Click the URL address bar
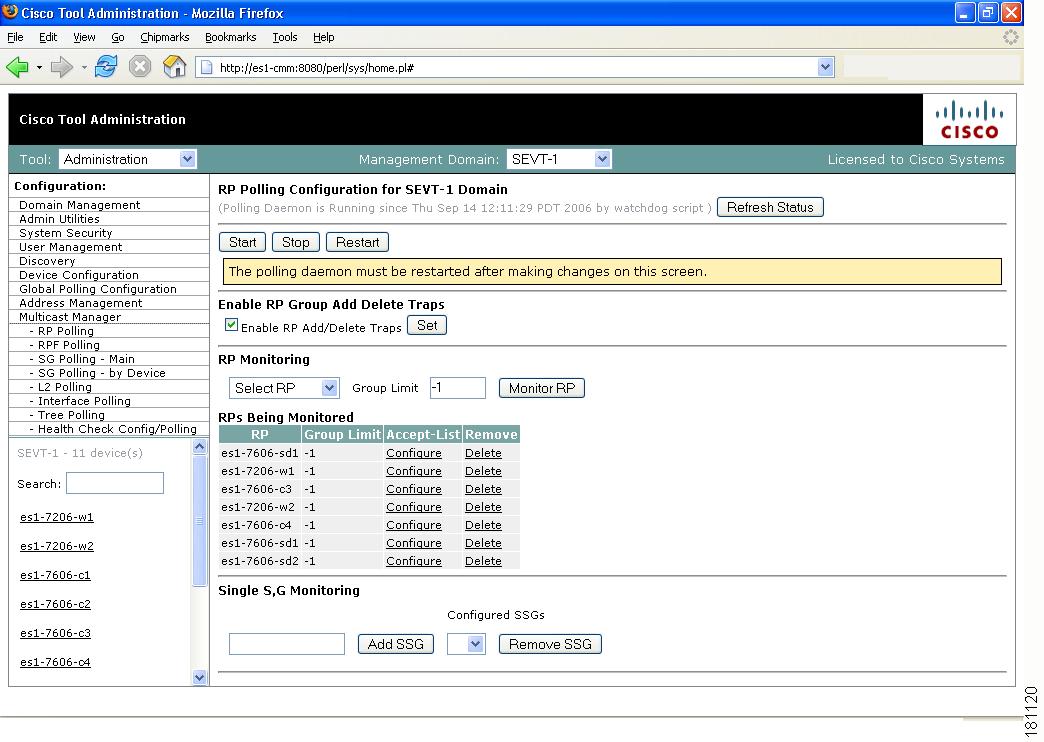The image size is (1044, 742). pyautogui.click(x=516, y=67)
